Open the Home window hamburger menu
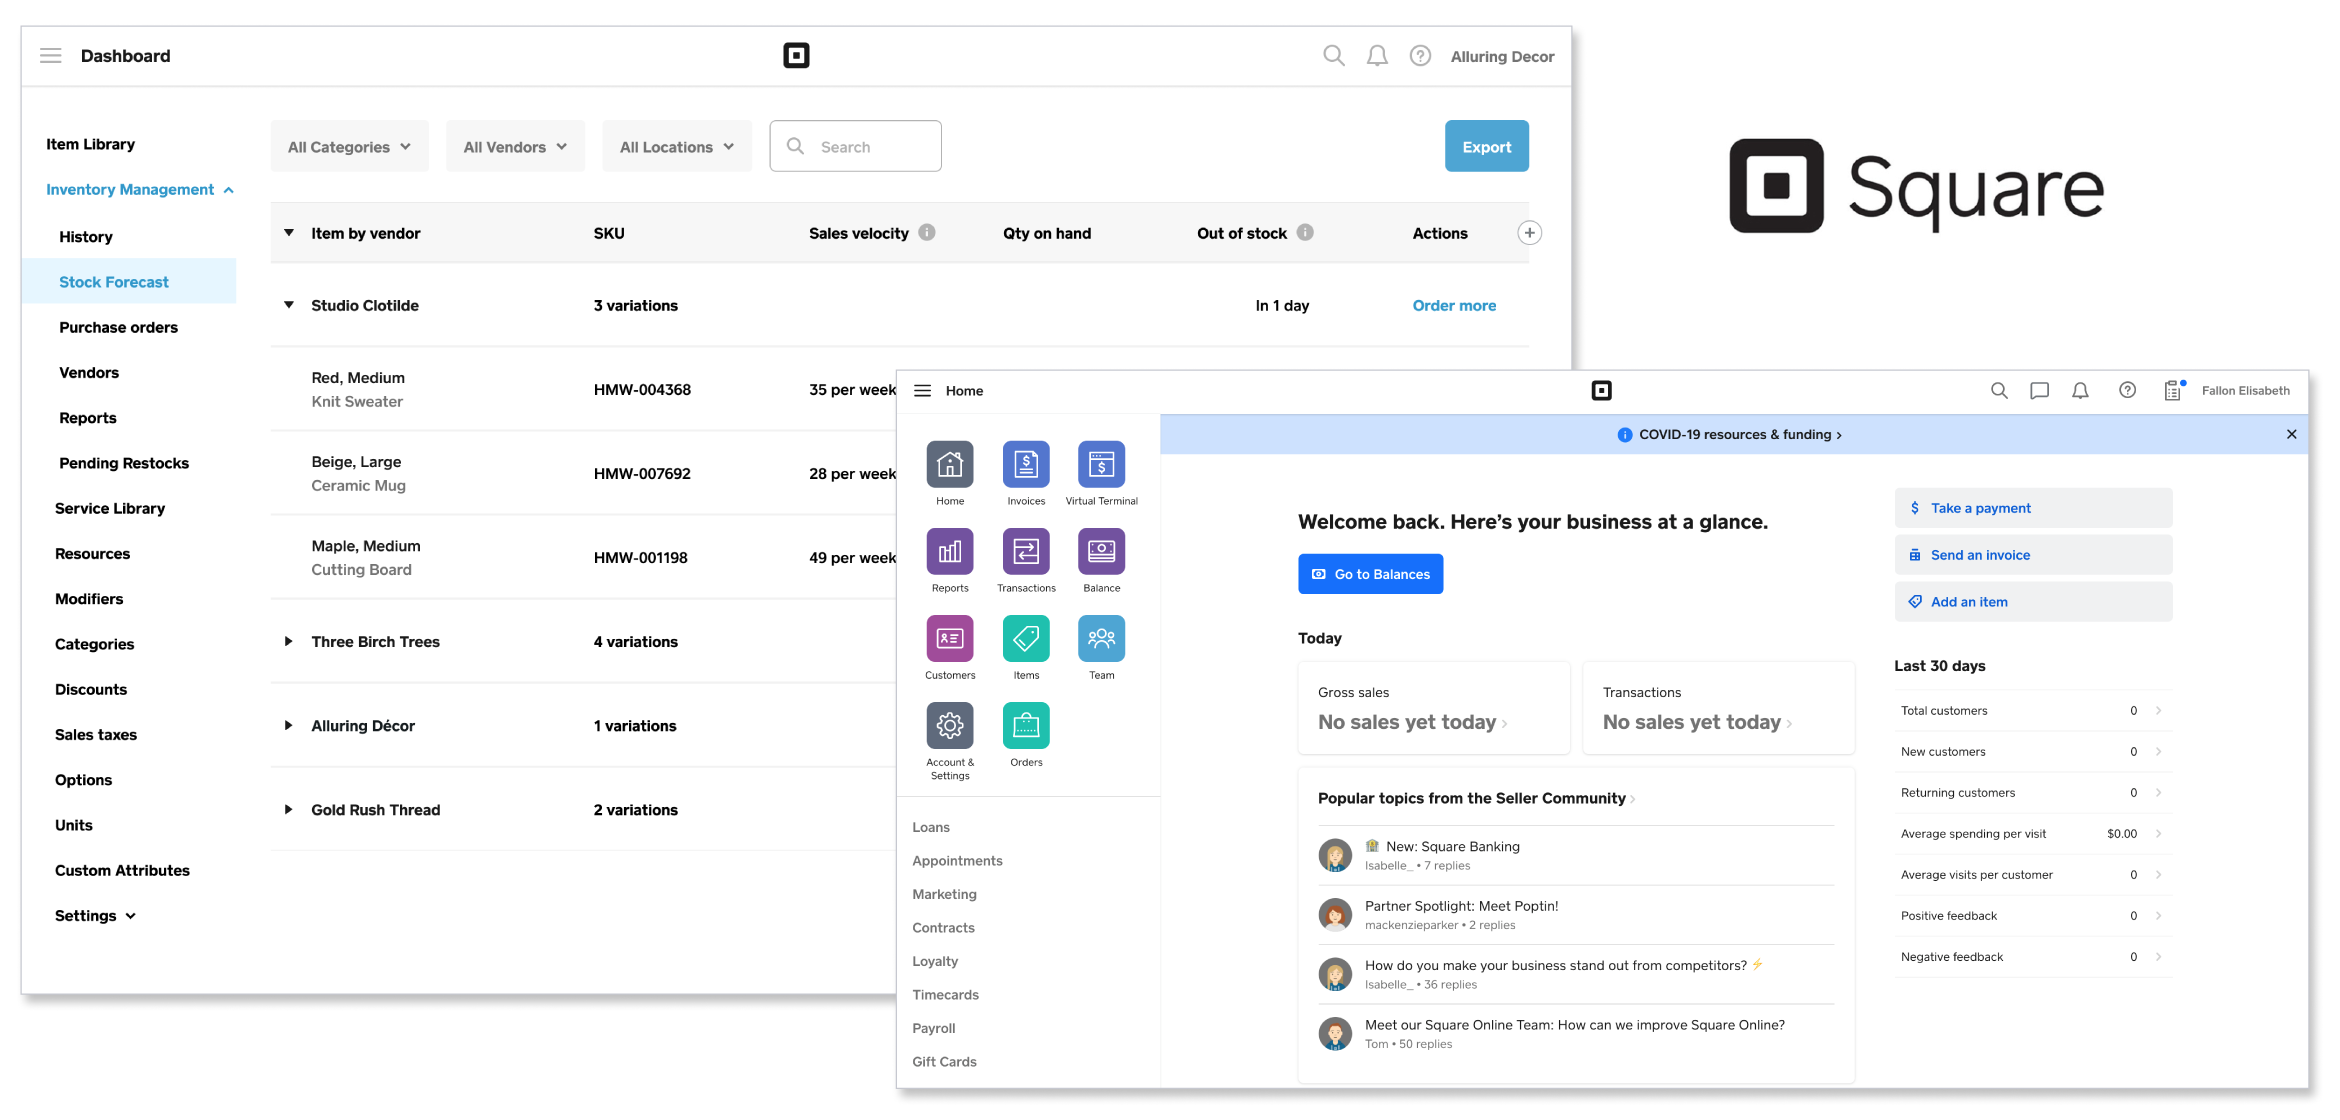2340x1120 pixels. point(922,391)
